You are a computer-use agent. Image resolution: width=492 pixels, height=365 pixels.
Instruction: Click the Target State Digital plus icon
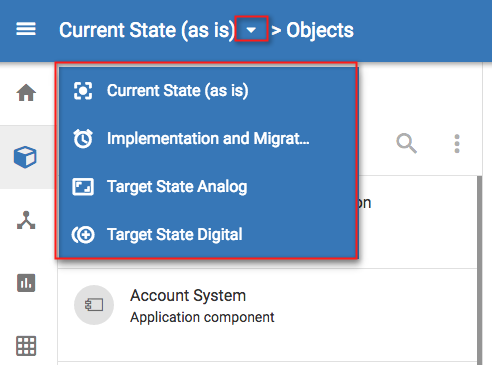tap(83, 235)
